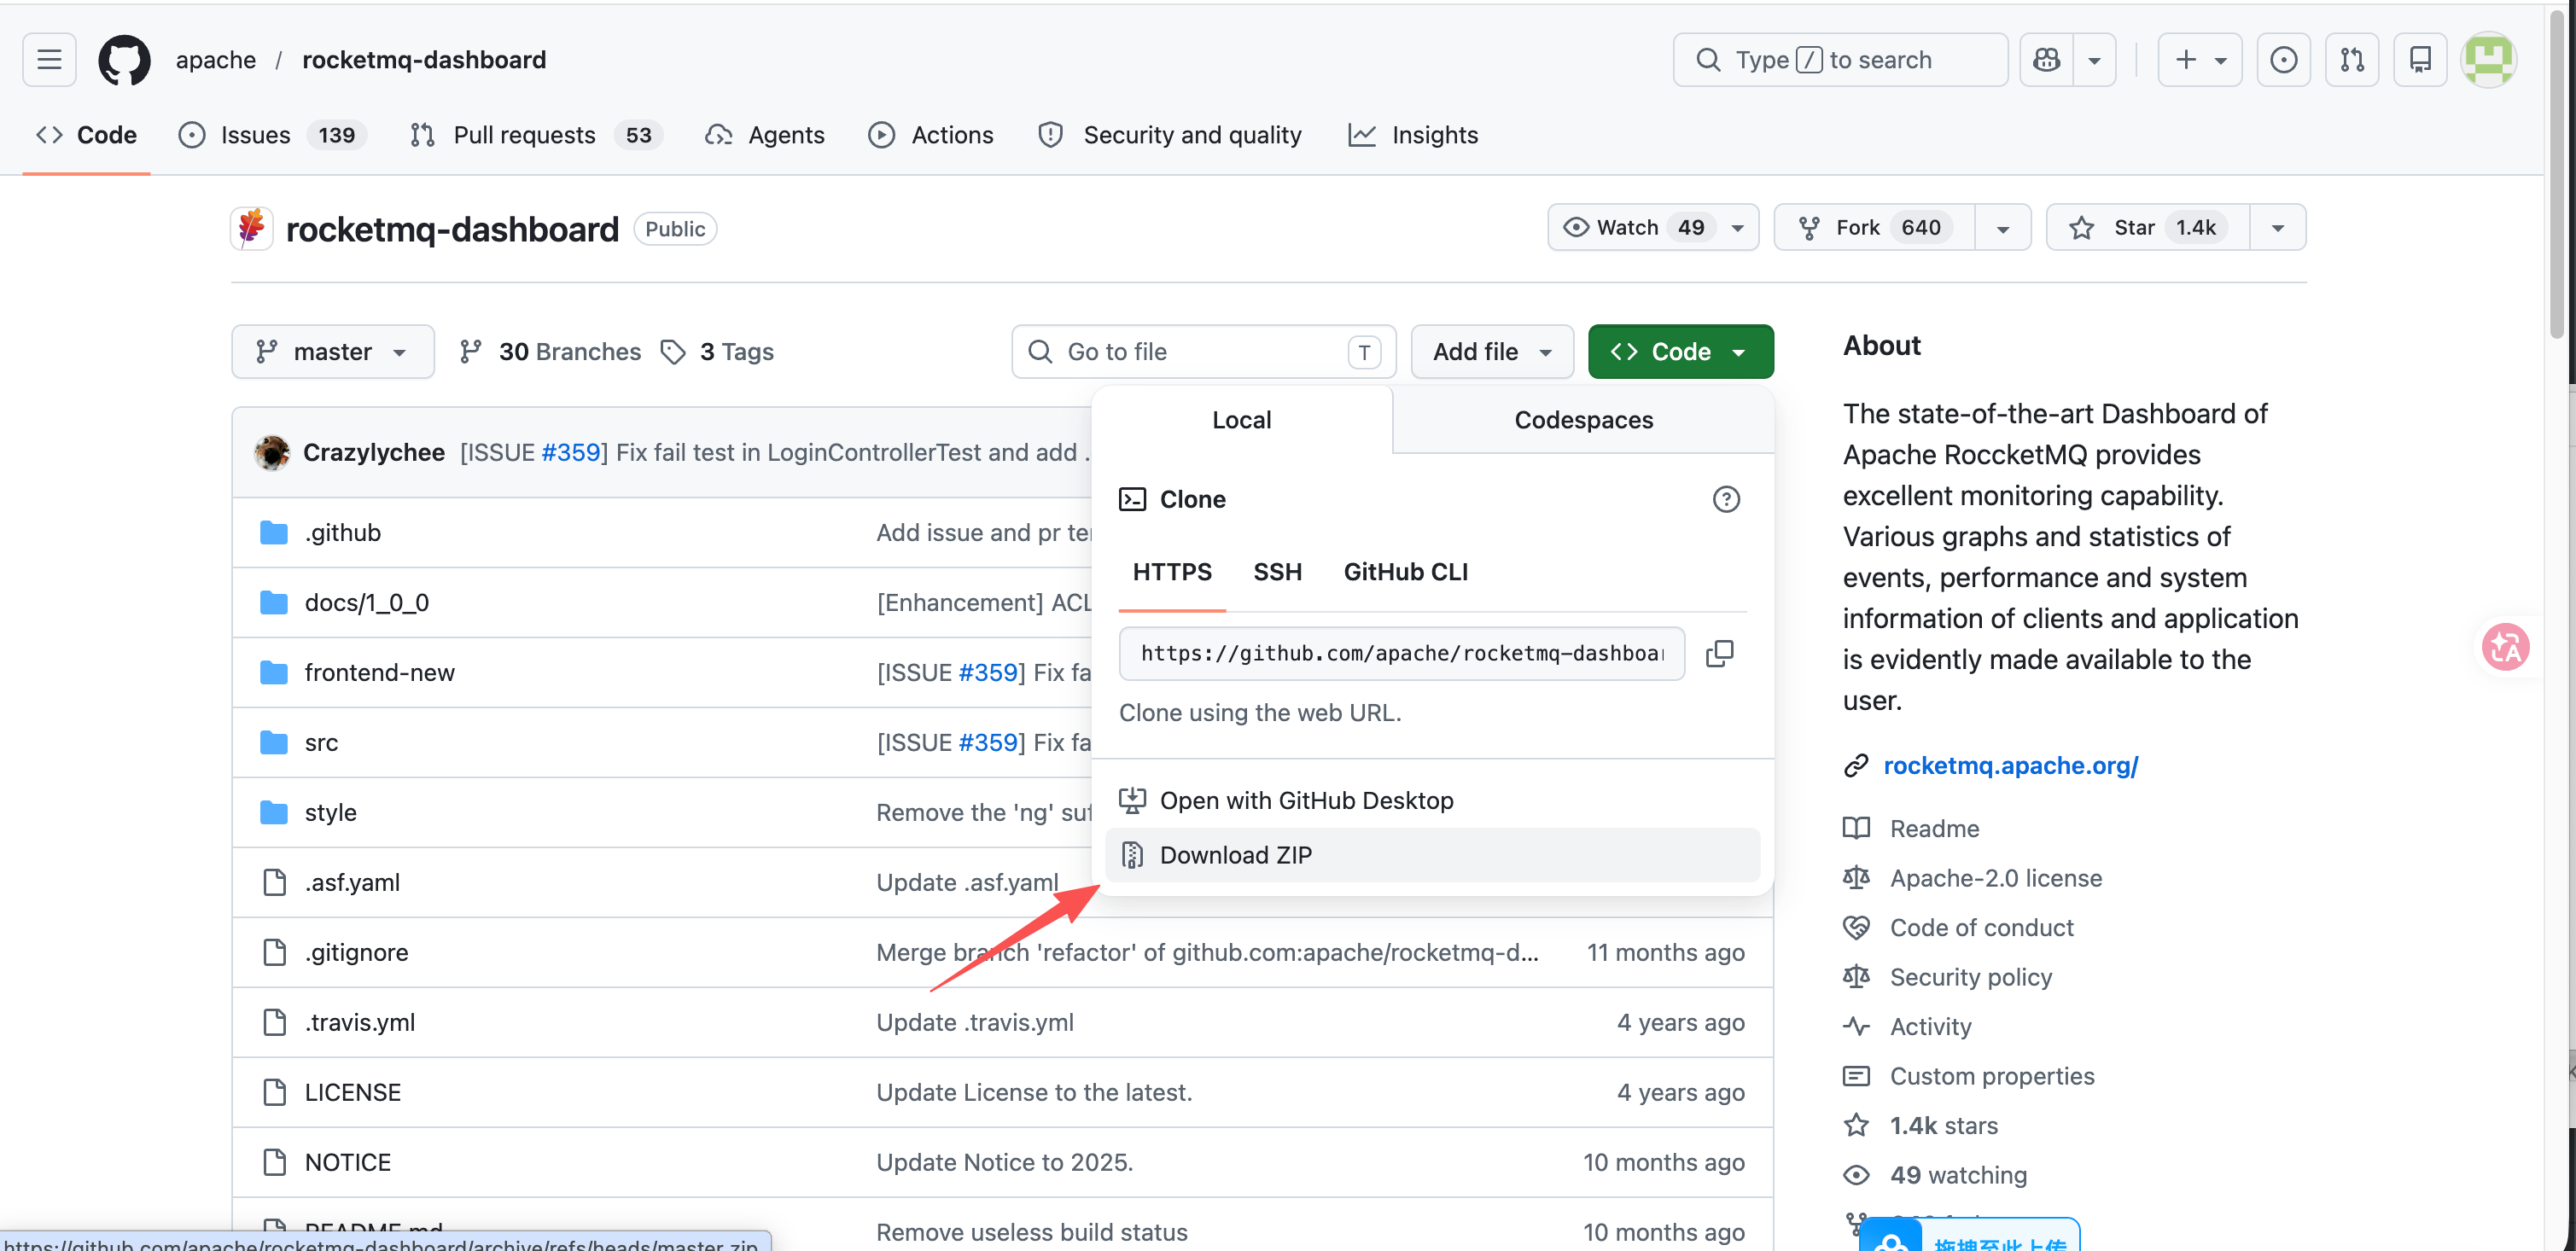The width and height of the screenshot is (2576, 1251).
Task: Open the rocketmq.apache.org website link
Action: 2010,766
